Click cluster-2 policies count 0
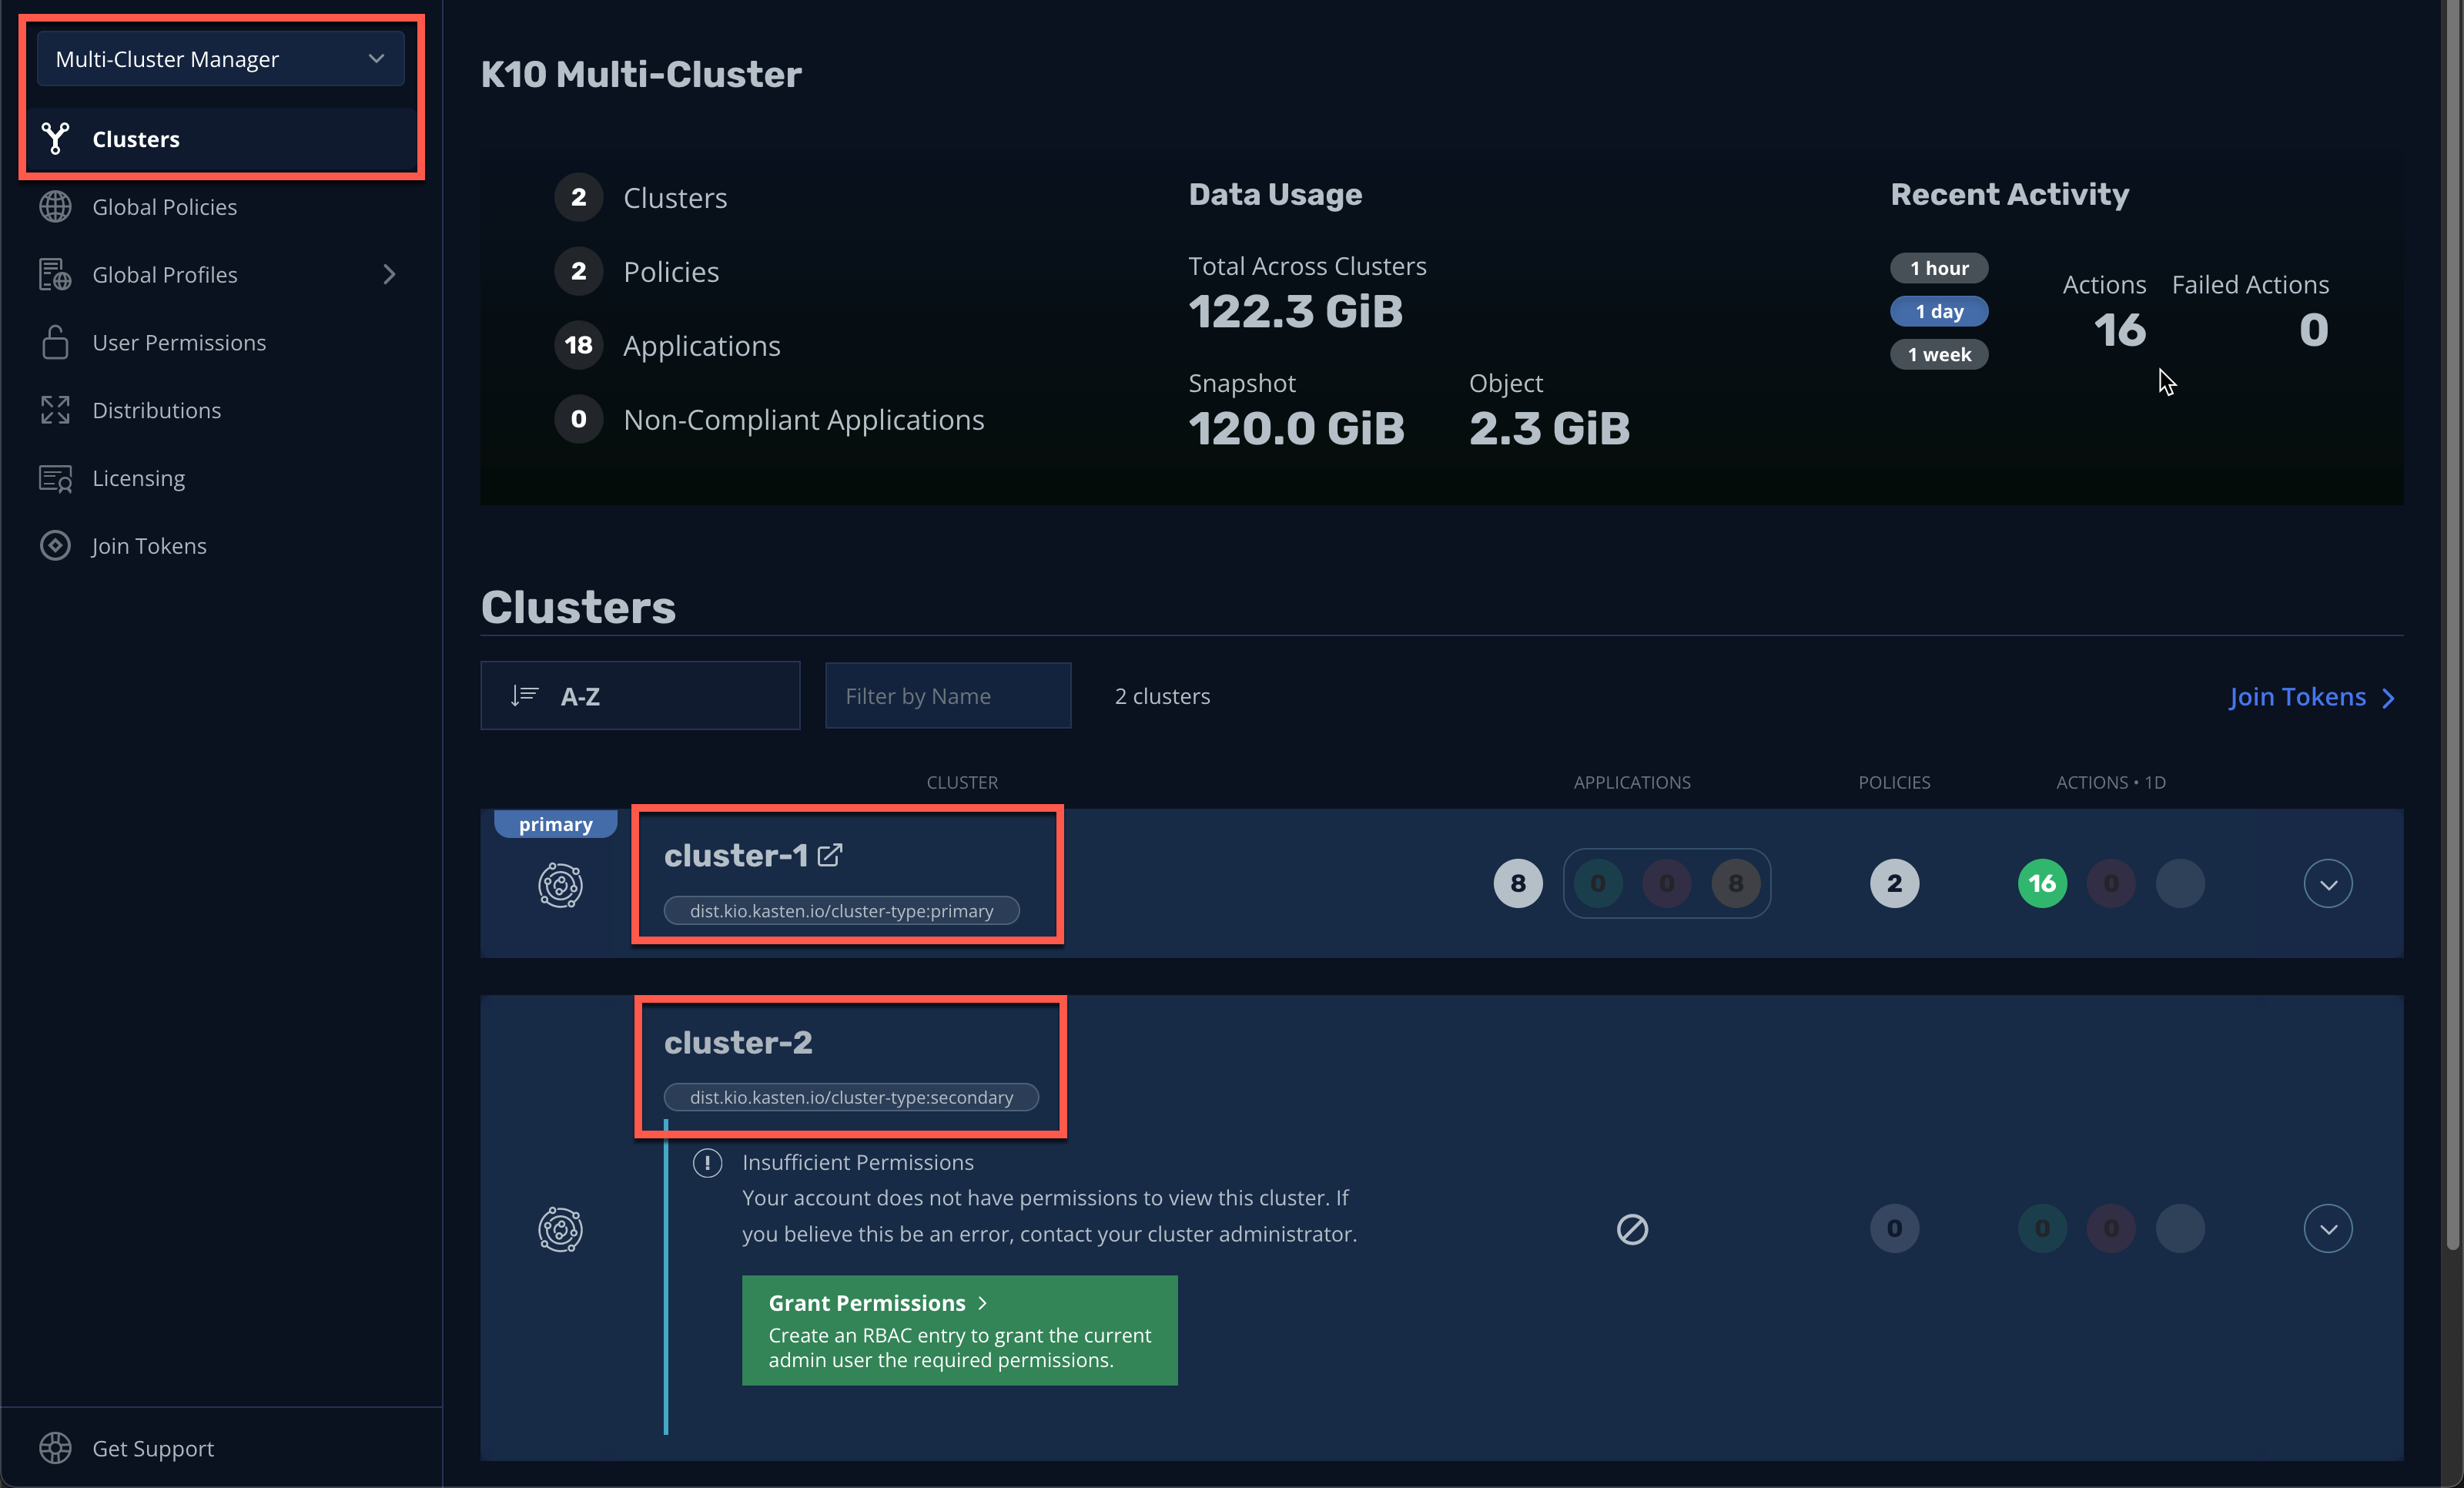 coord(1894,1229)
